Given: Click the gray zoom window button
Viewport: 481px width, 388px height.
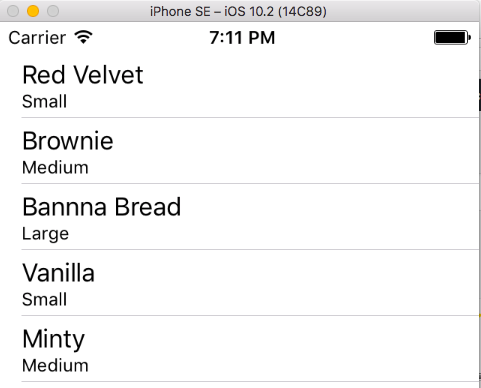Looking at the screenshot, I should click(x=53, y=11).
